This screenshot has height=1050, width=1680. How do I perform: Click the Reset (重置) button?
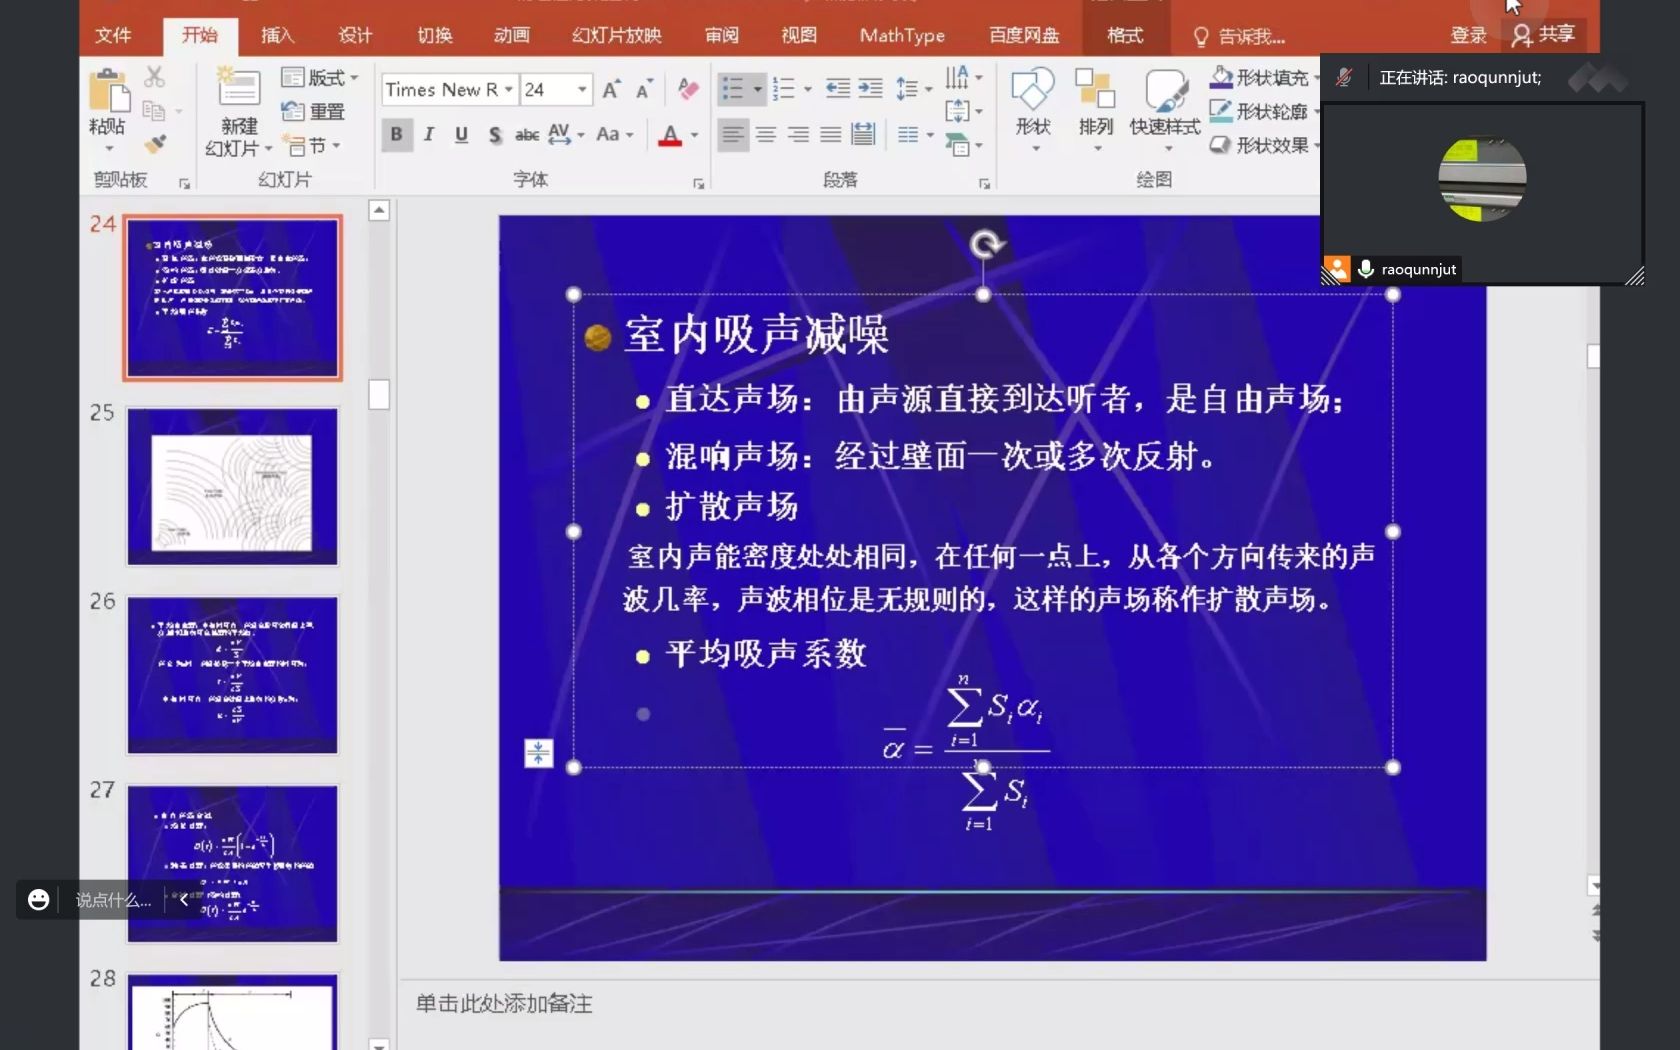point(313,111)
